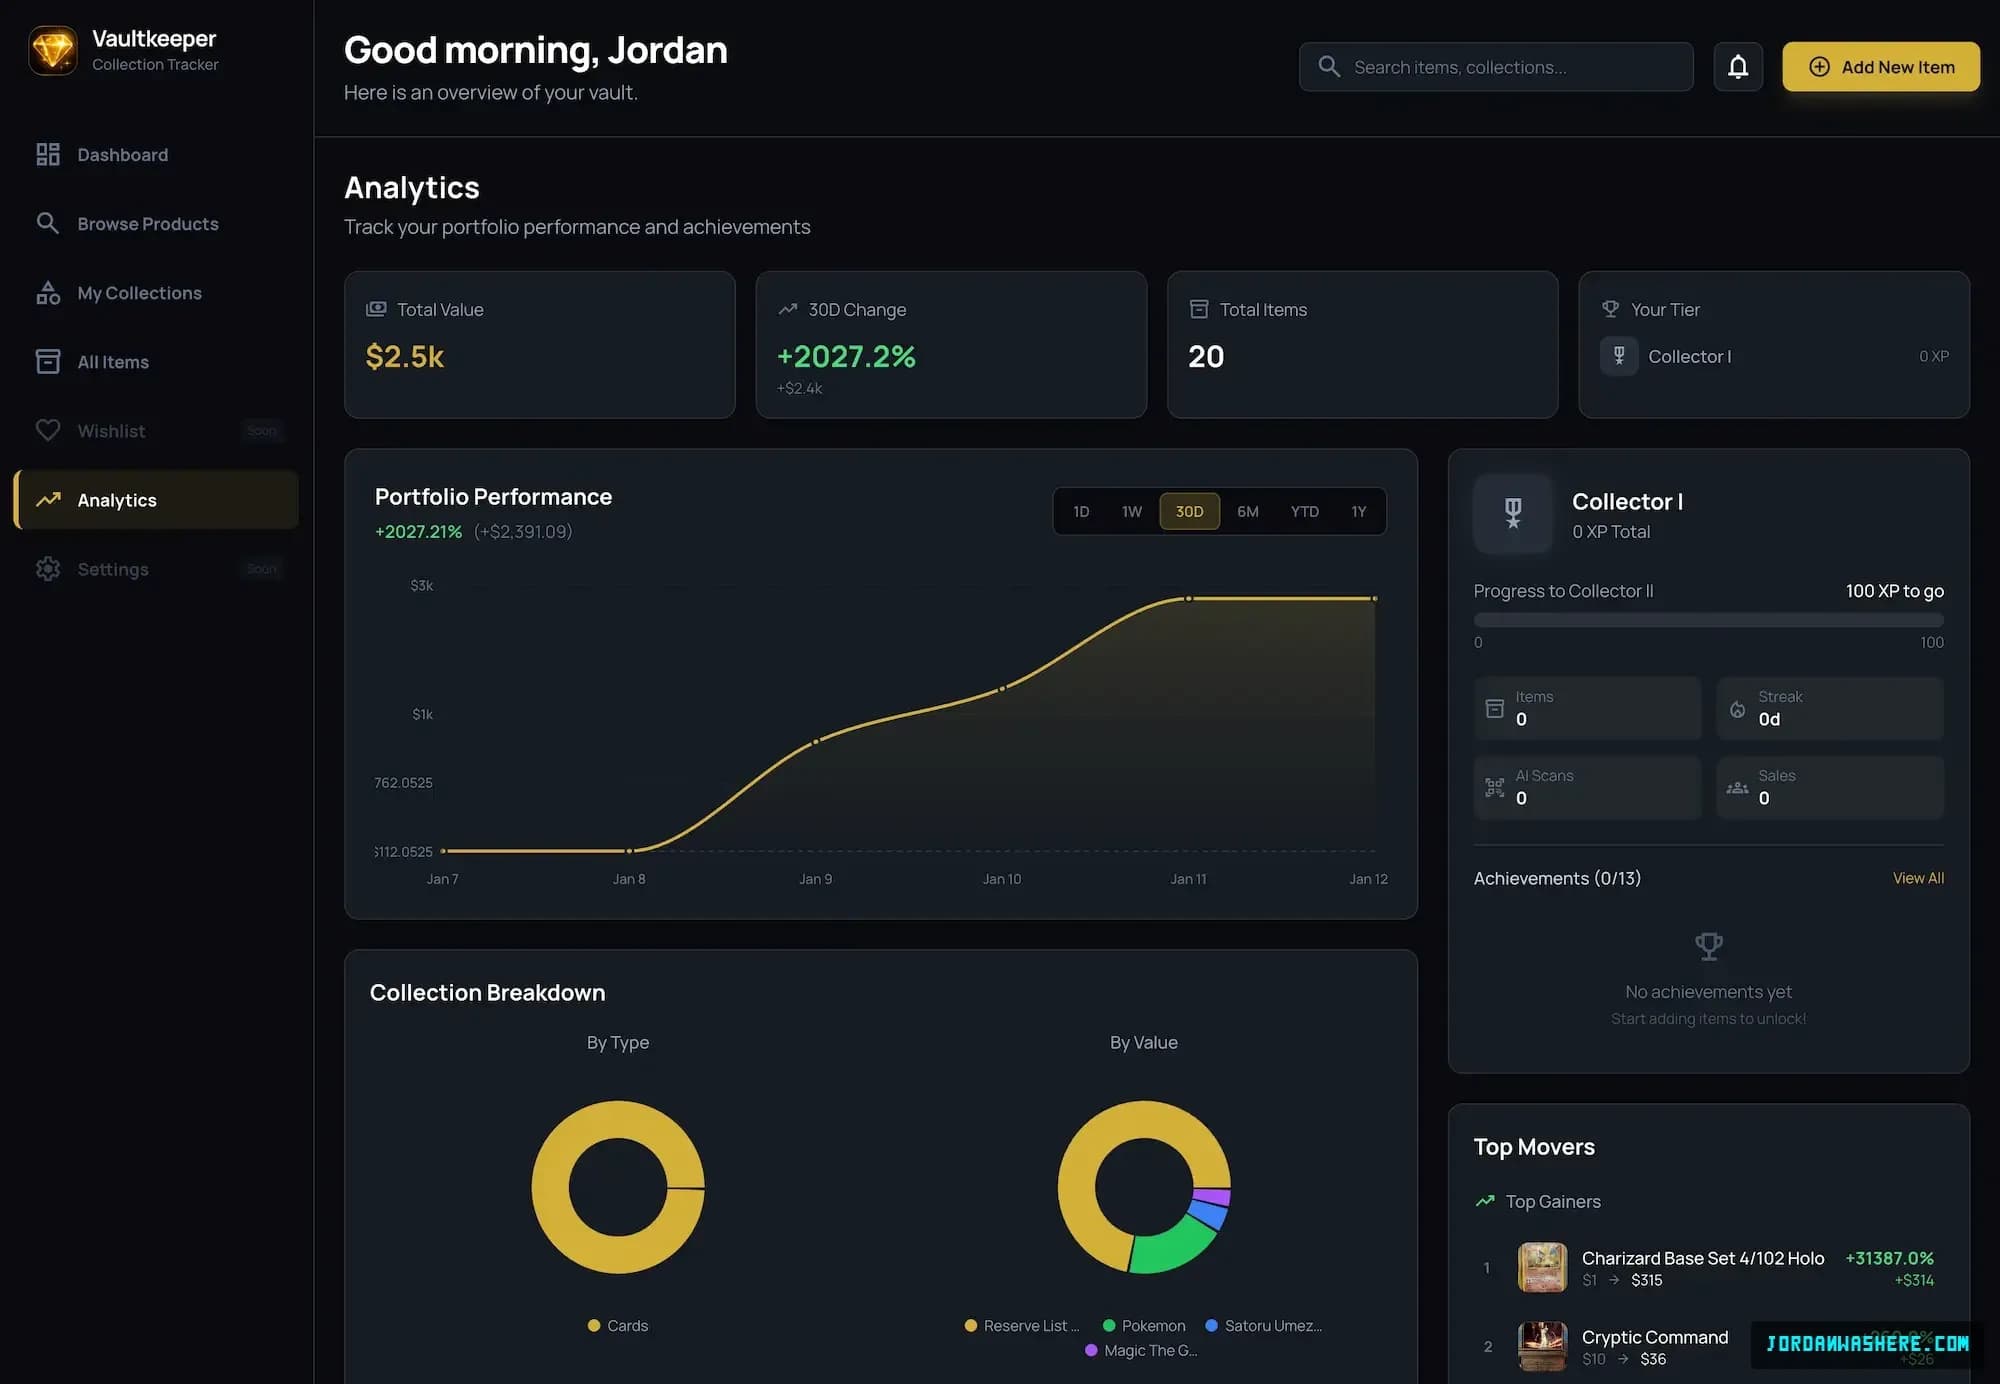Click the My Collections shapes icon
Image resolution: width=2000 pixels, height=1384 pixels.
(48, 292)
